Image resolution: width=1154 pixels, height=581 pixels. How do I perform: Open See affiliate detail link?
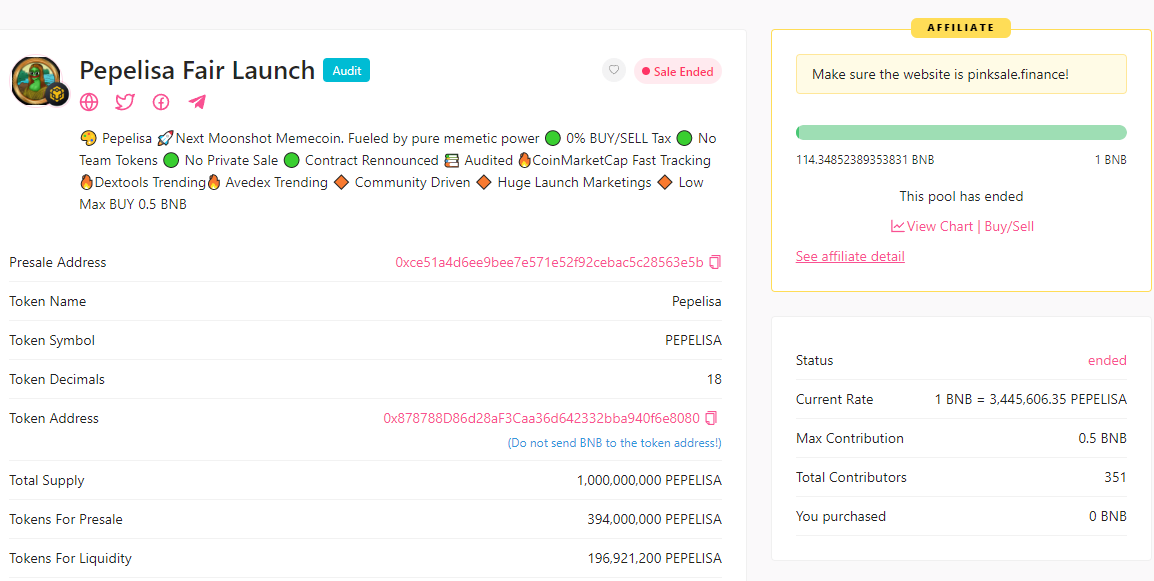pyautogui.click(x=850, y=256)
